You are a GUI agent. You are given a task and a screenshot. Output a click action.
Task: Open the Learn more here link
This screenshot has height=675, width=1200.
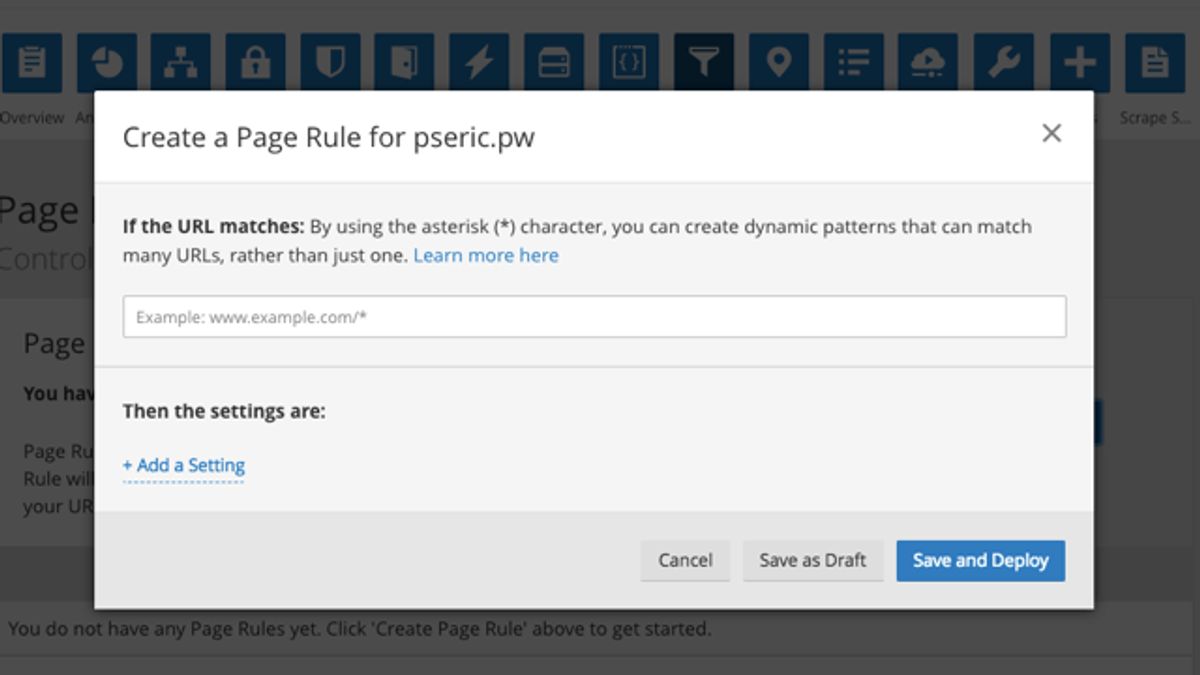[x=486, y=255]
